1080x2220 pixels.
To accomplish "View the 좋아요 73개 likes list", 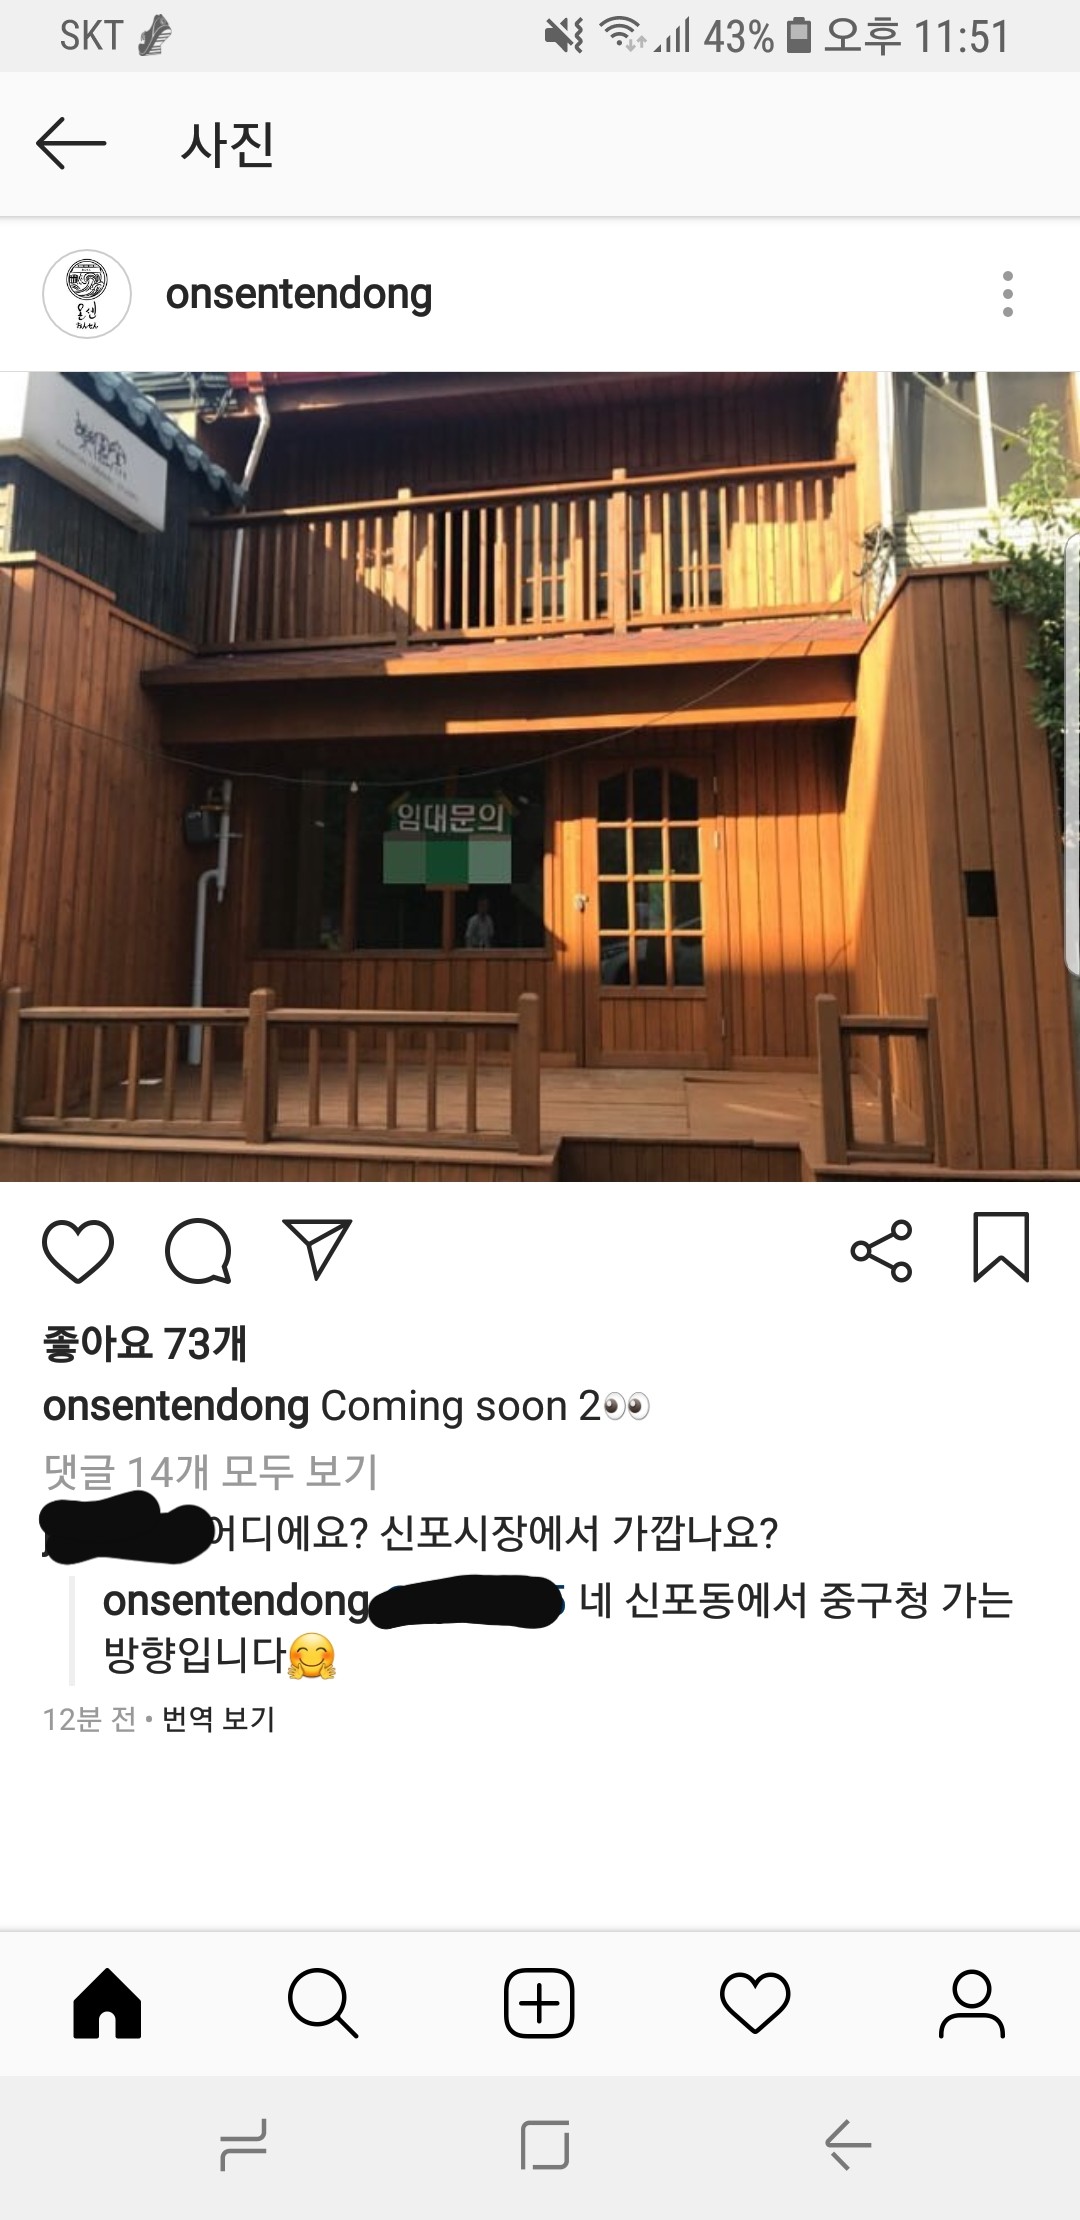I will click(x=145, y=1343).
